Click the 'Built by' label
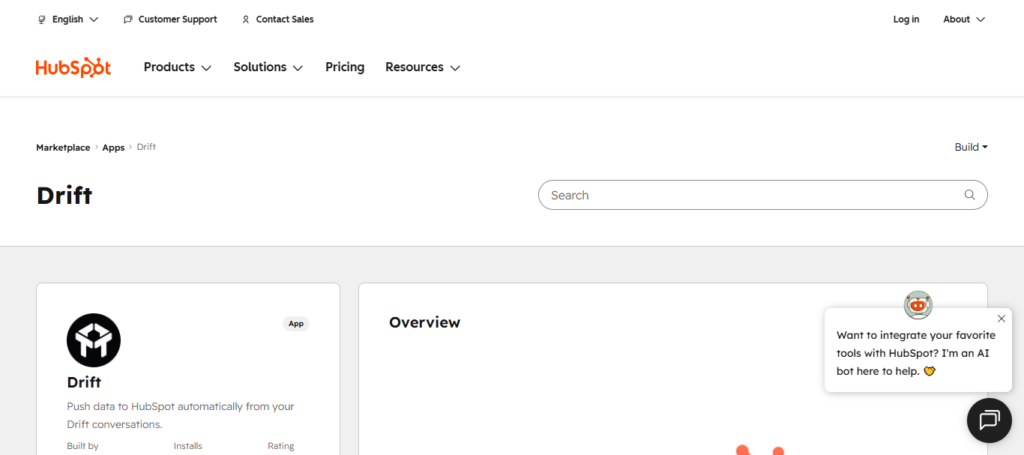 click(x=82, y=447)
